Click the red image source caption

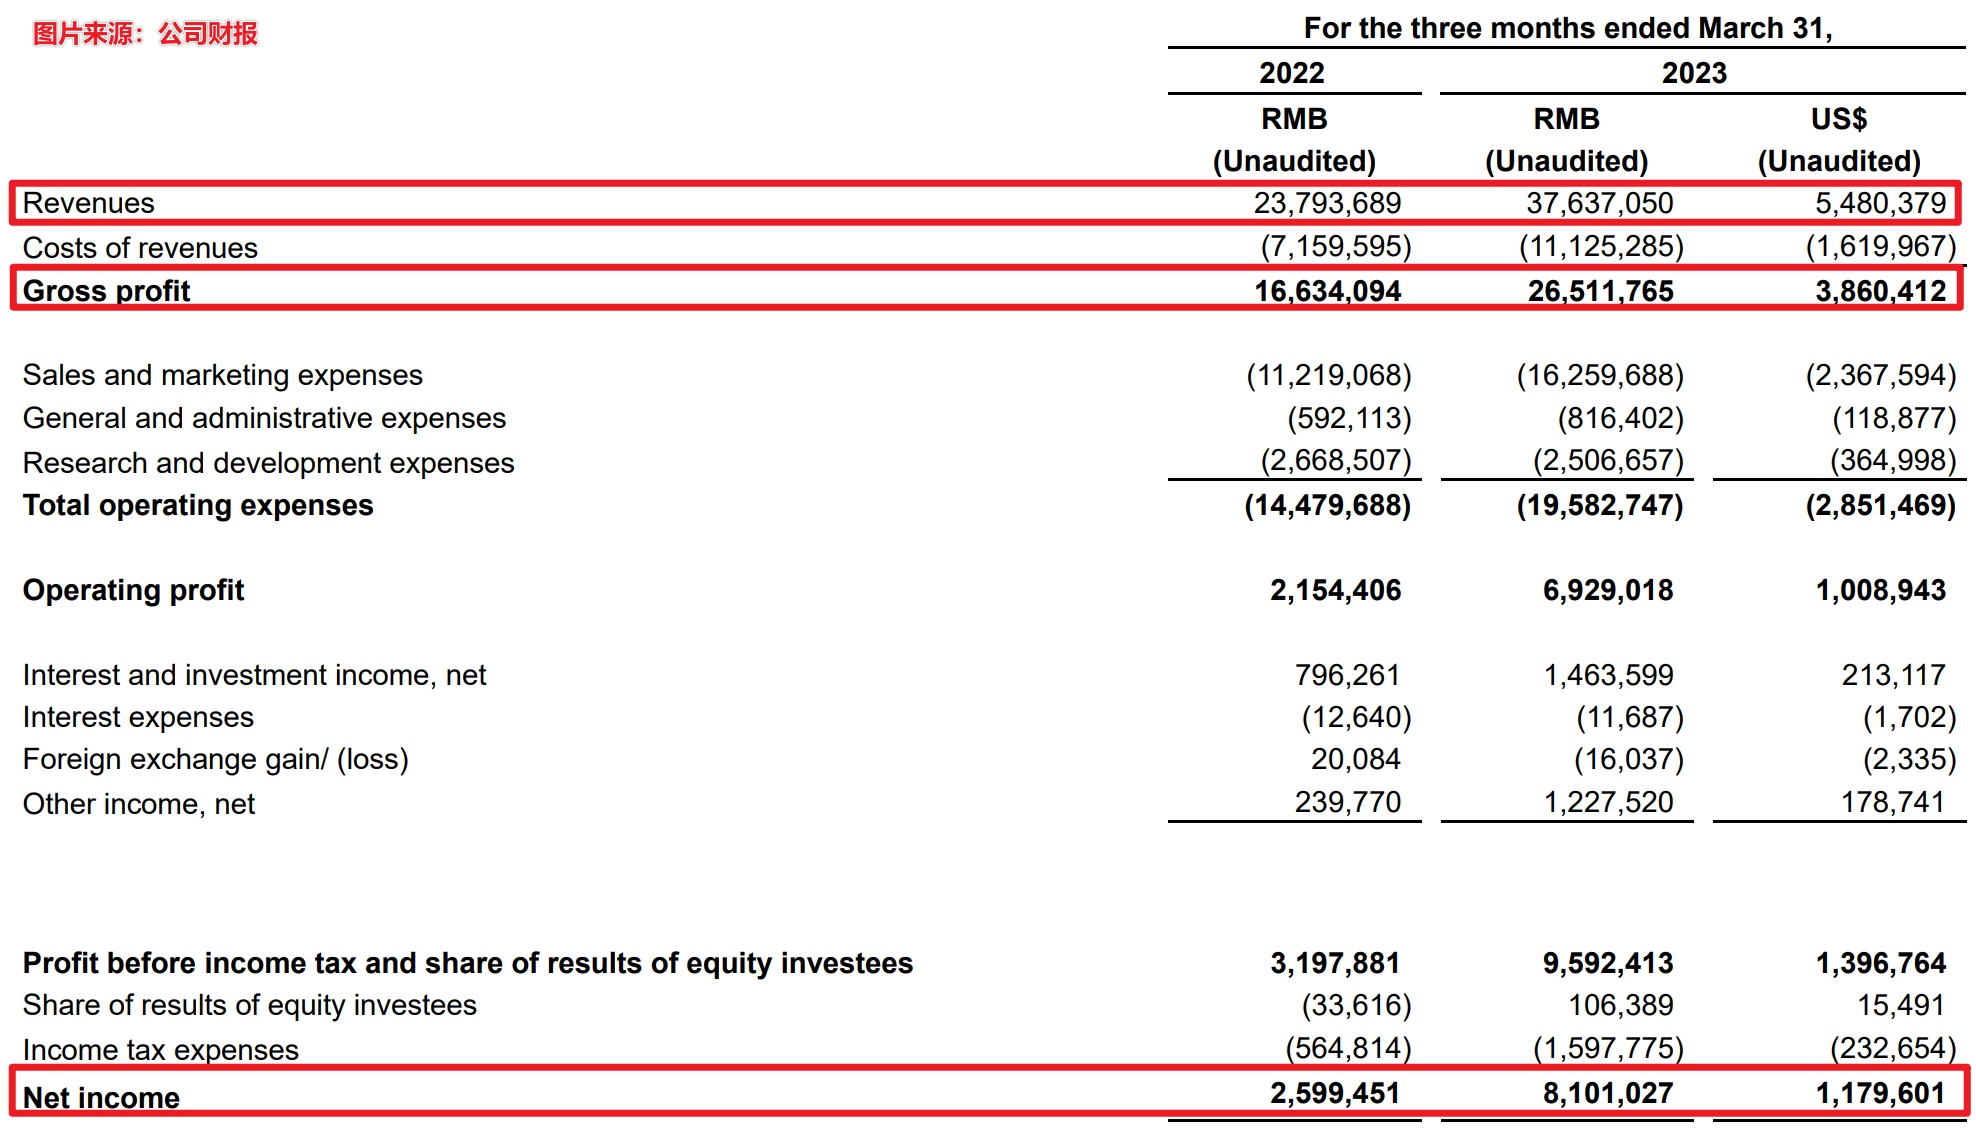[x=145, y=34]
